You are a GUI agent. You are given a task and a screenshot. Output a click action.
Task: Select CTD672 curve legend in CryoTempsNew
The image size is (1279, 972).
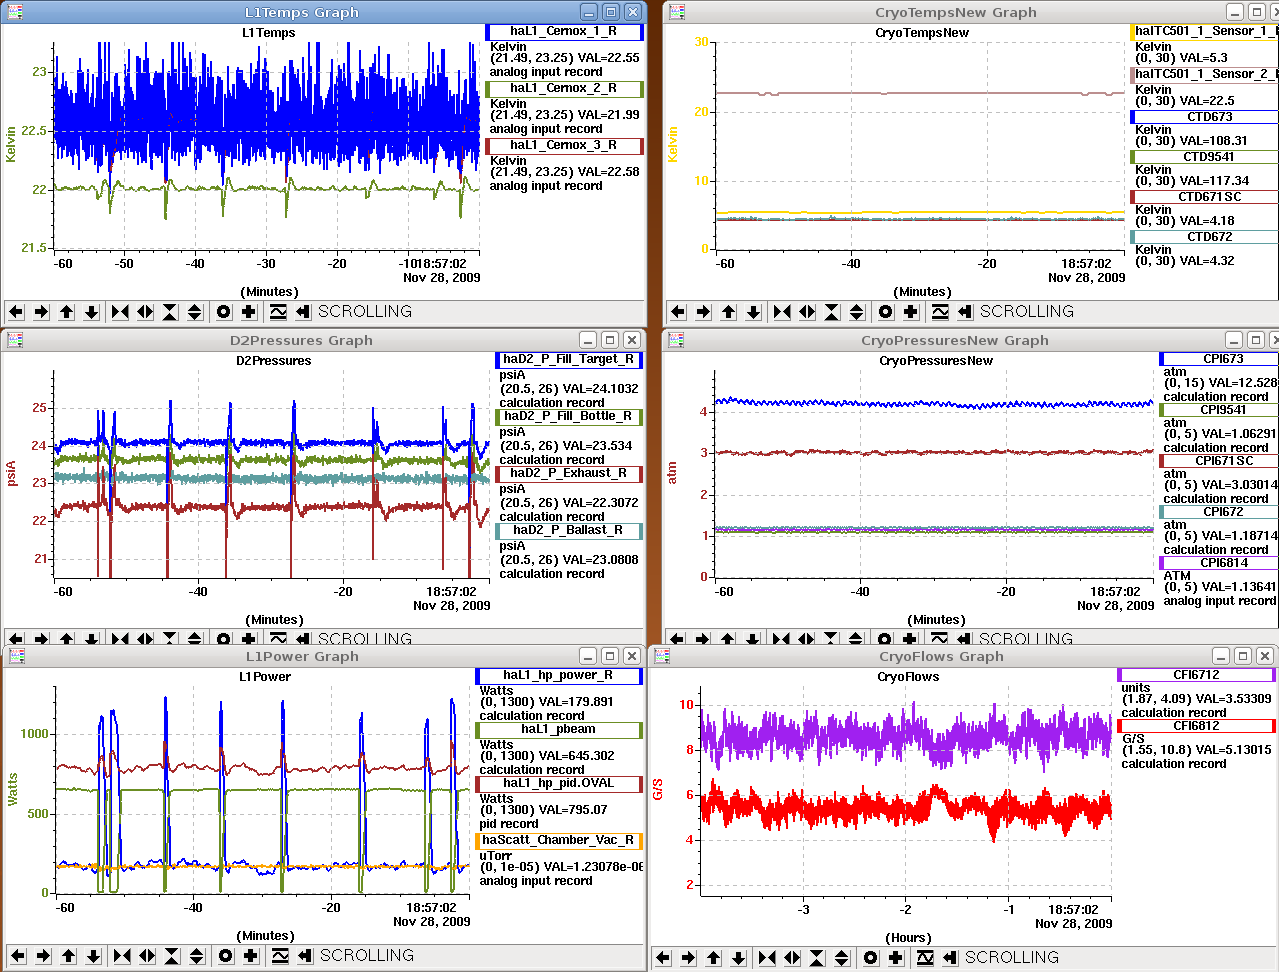[x=1204, y=237]
